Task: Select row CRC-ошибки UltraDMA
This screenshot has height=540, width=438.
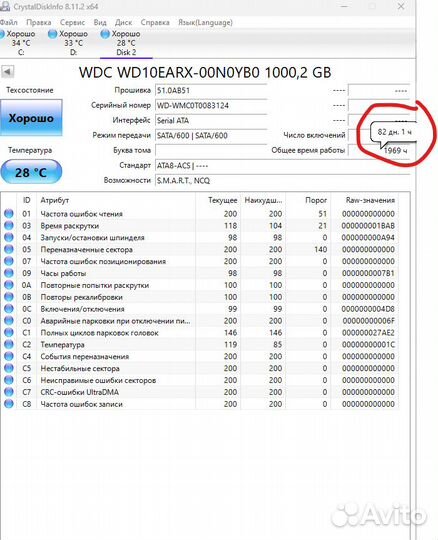Action: (x=200, y=392)
